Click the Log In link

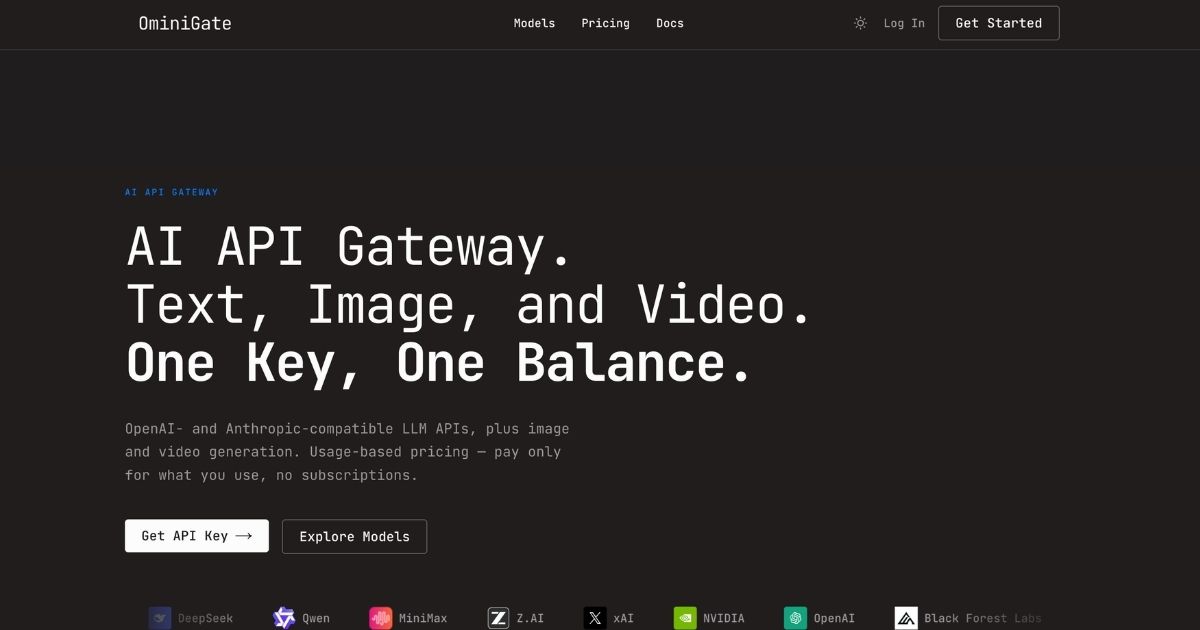[904, 23]
